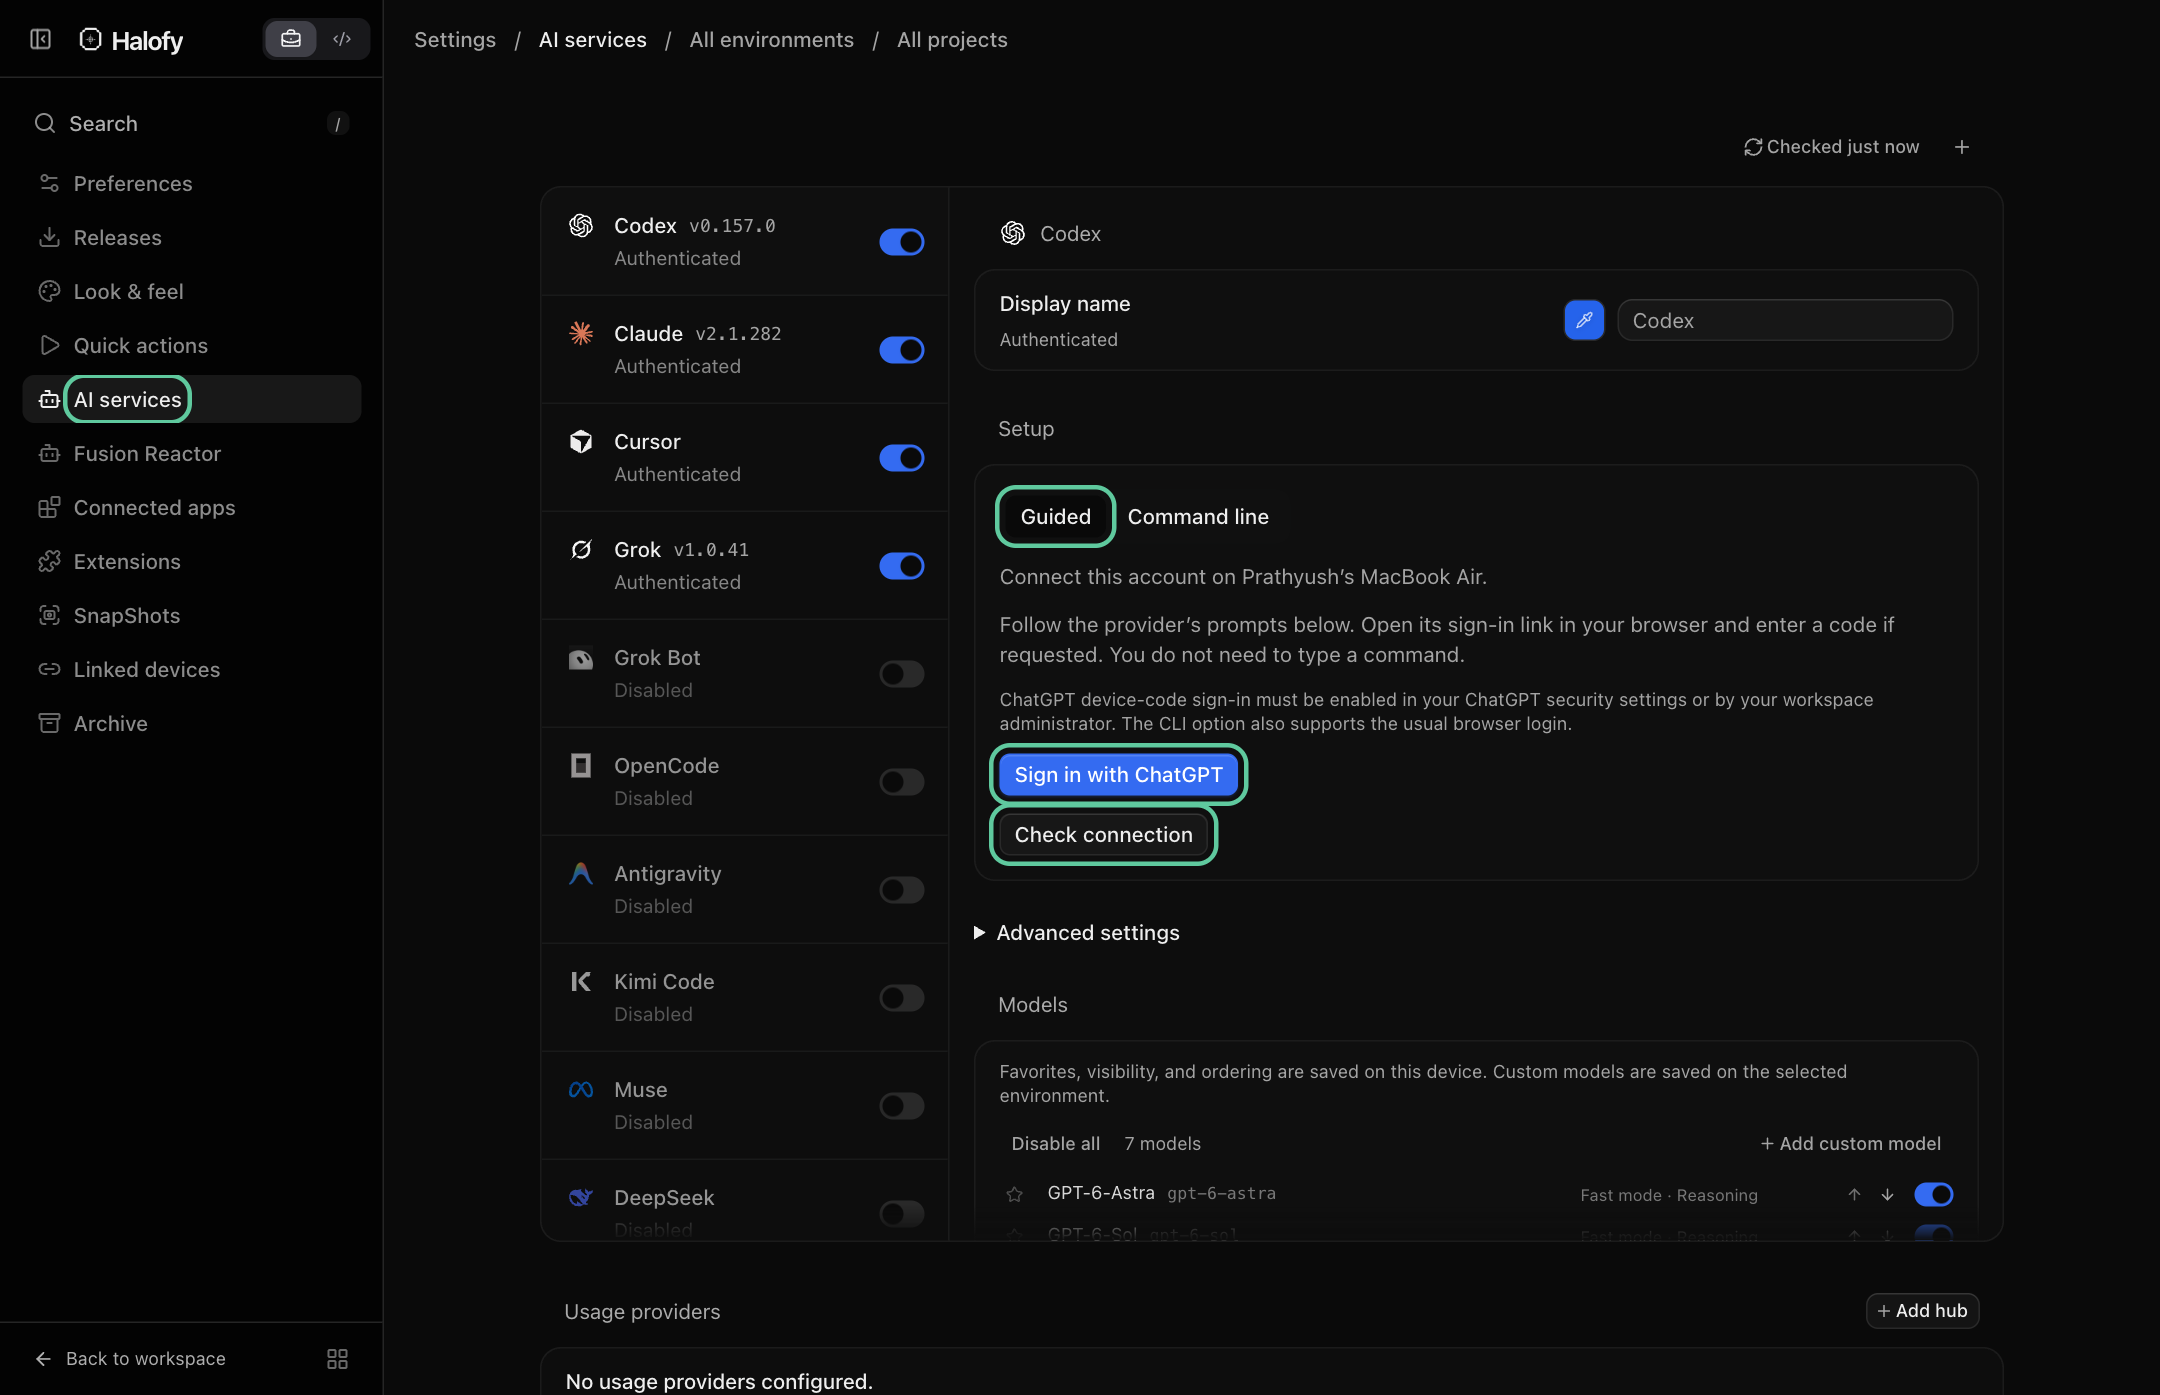Click the Cursor cube icon
2160x1395 pixels.
[581, 441]
